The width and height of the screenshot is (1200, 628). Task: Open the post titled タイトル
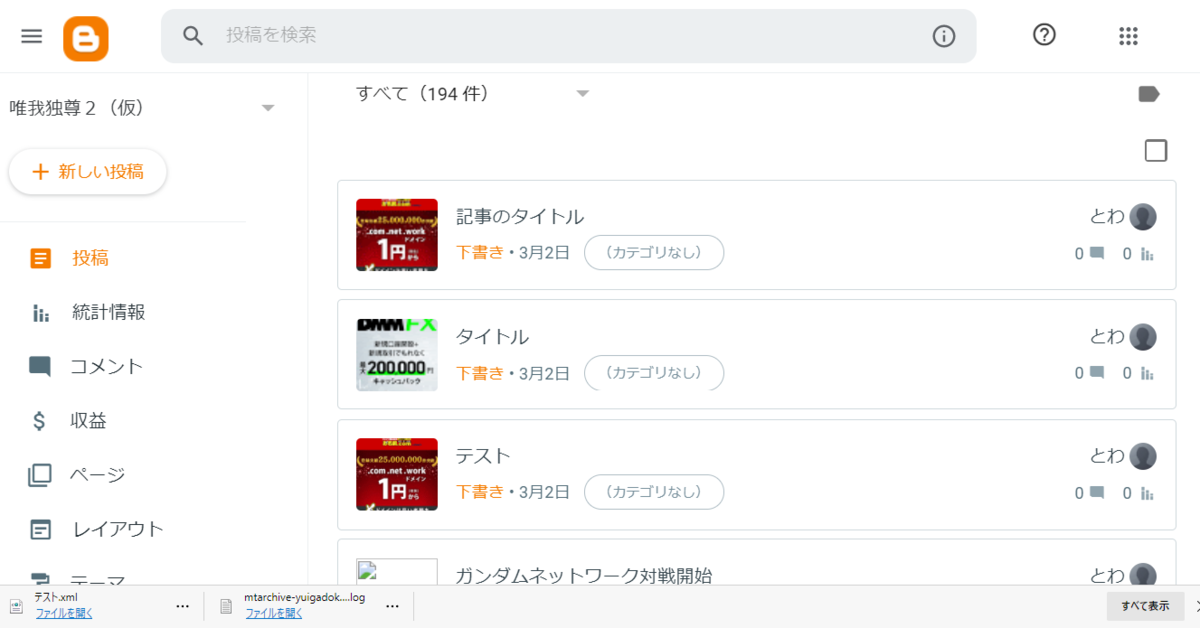pos(493,337)
